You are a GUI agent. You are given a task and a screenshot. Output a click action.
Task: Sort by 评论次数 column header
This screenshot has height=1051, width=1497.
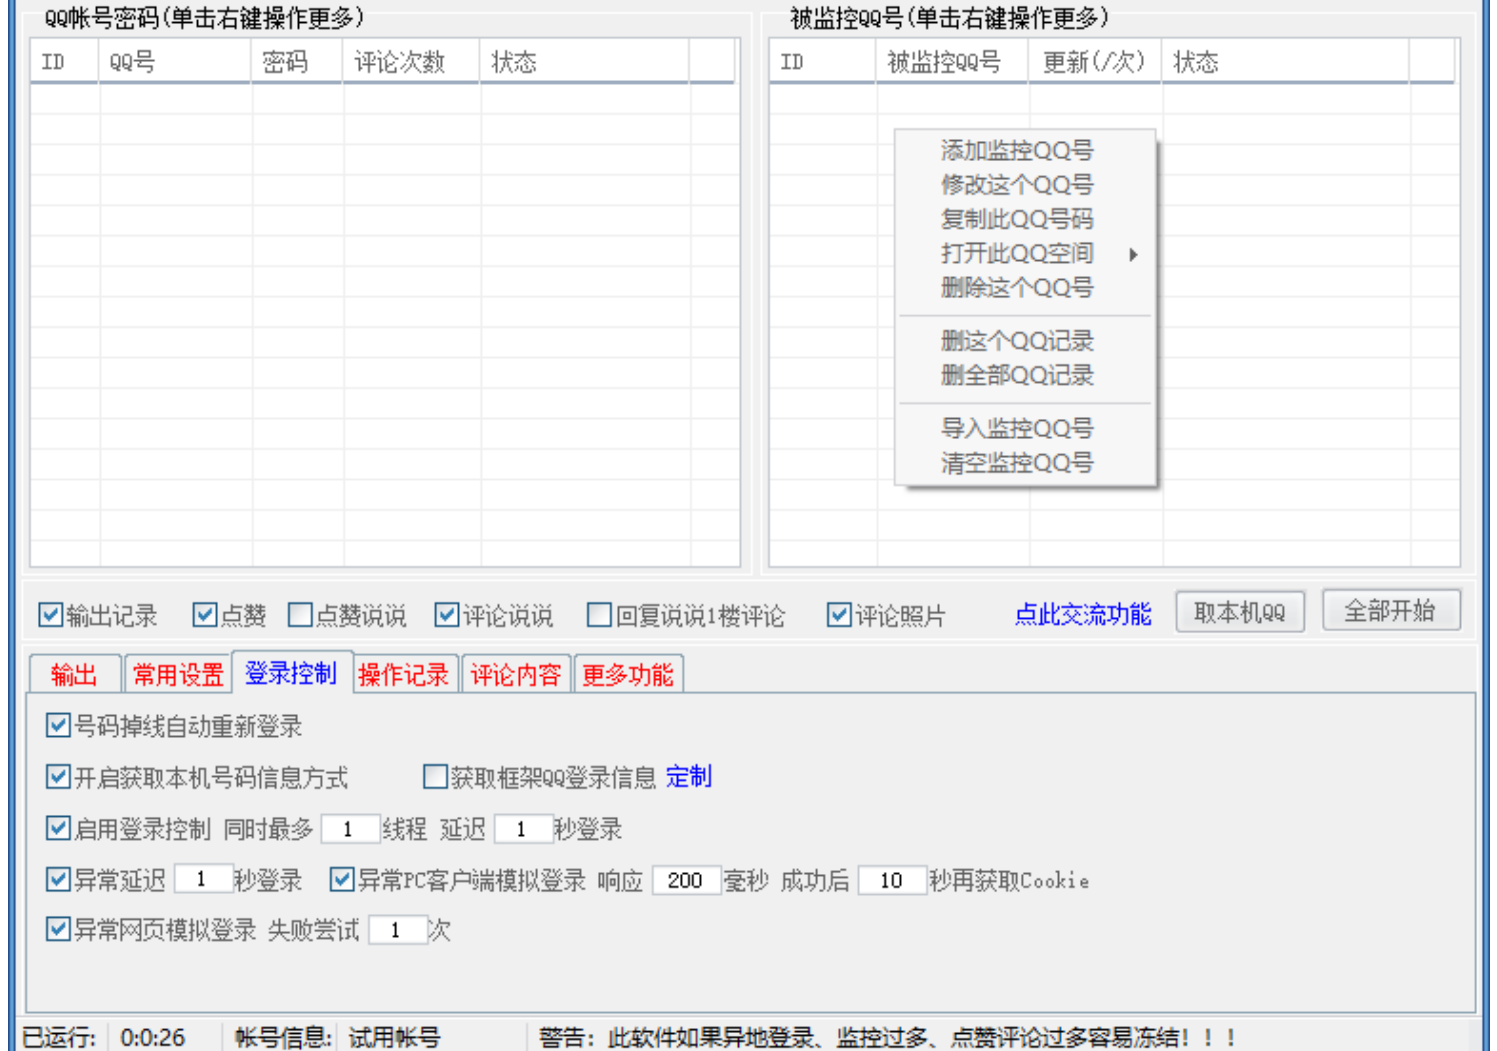[412, 62]
